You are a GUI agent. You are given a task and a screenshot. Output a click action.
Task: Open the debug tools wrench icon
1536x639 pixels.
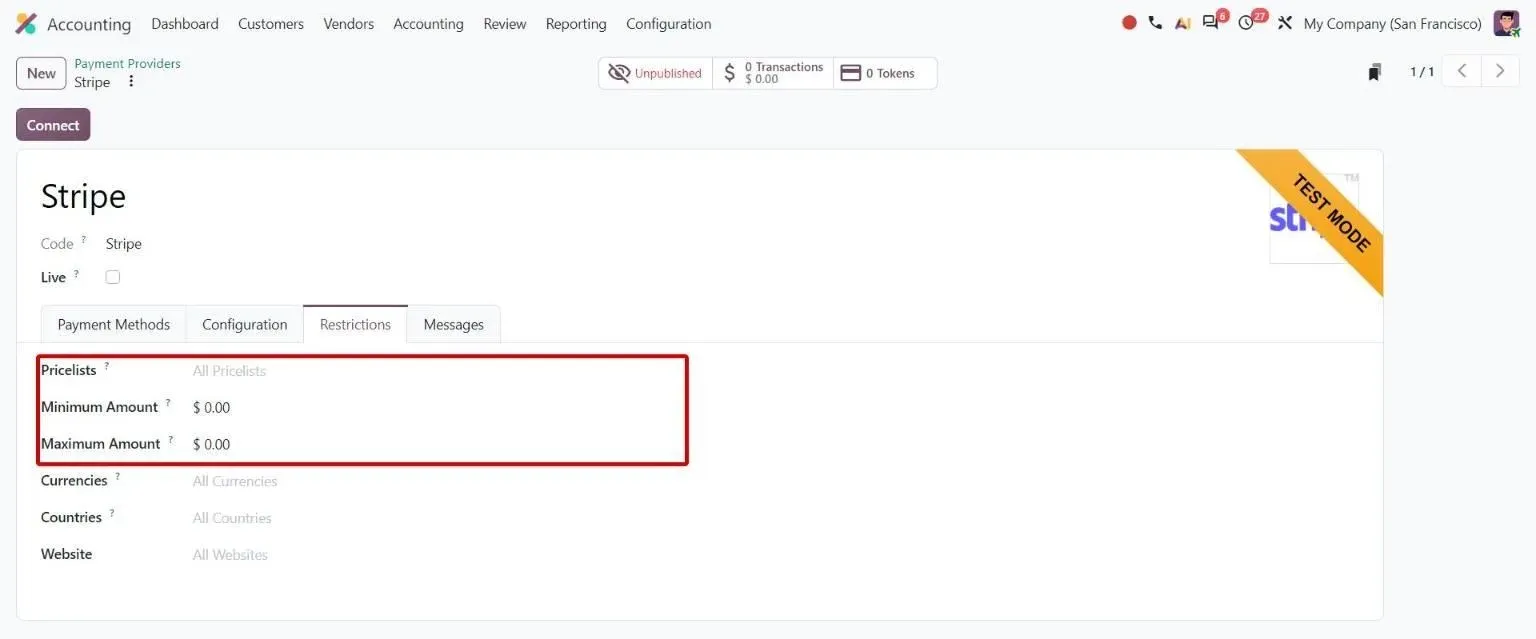(1285, 23)
